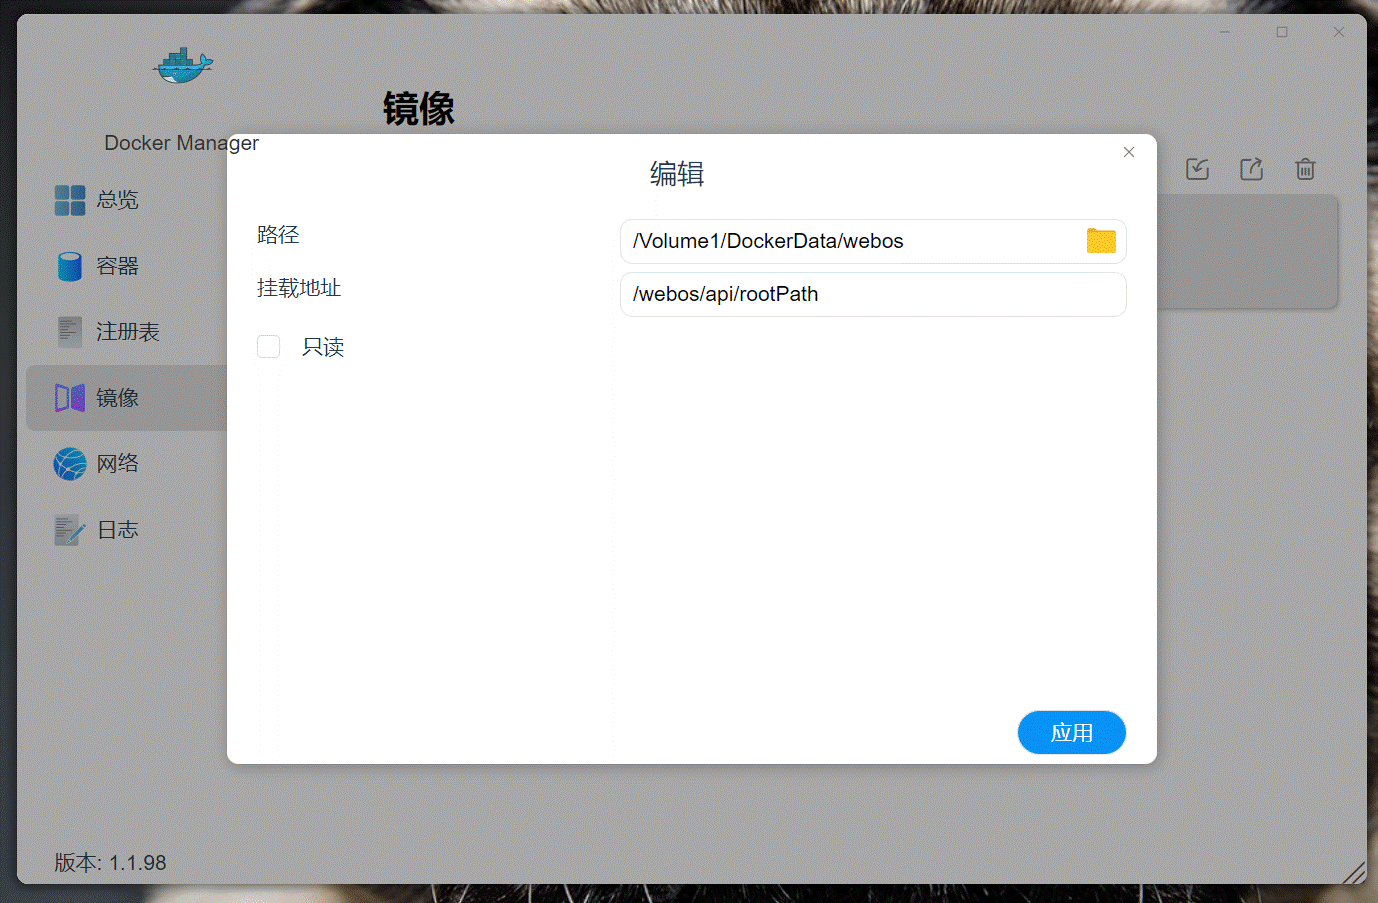Click the 挂载地址 mount address input field

872,294
